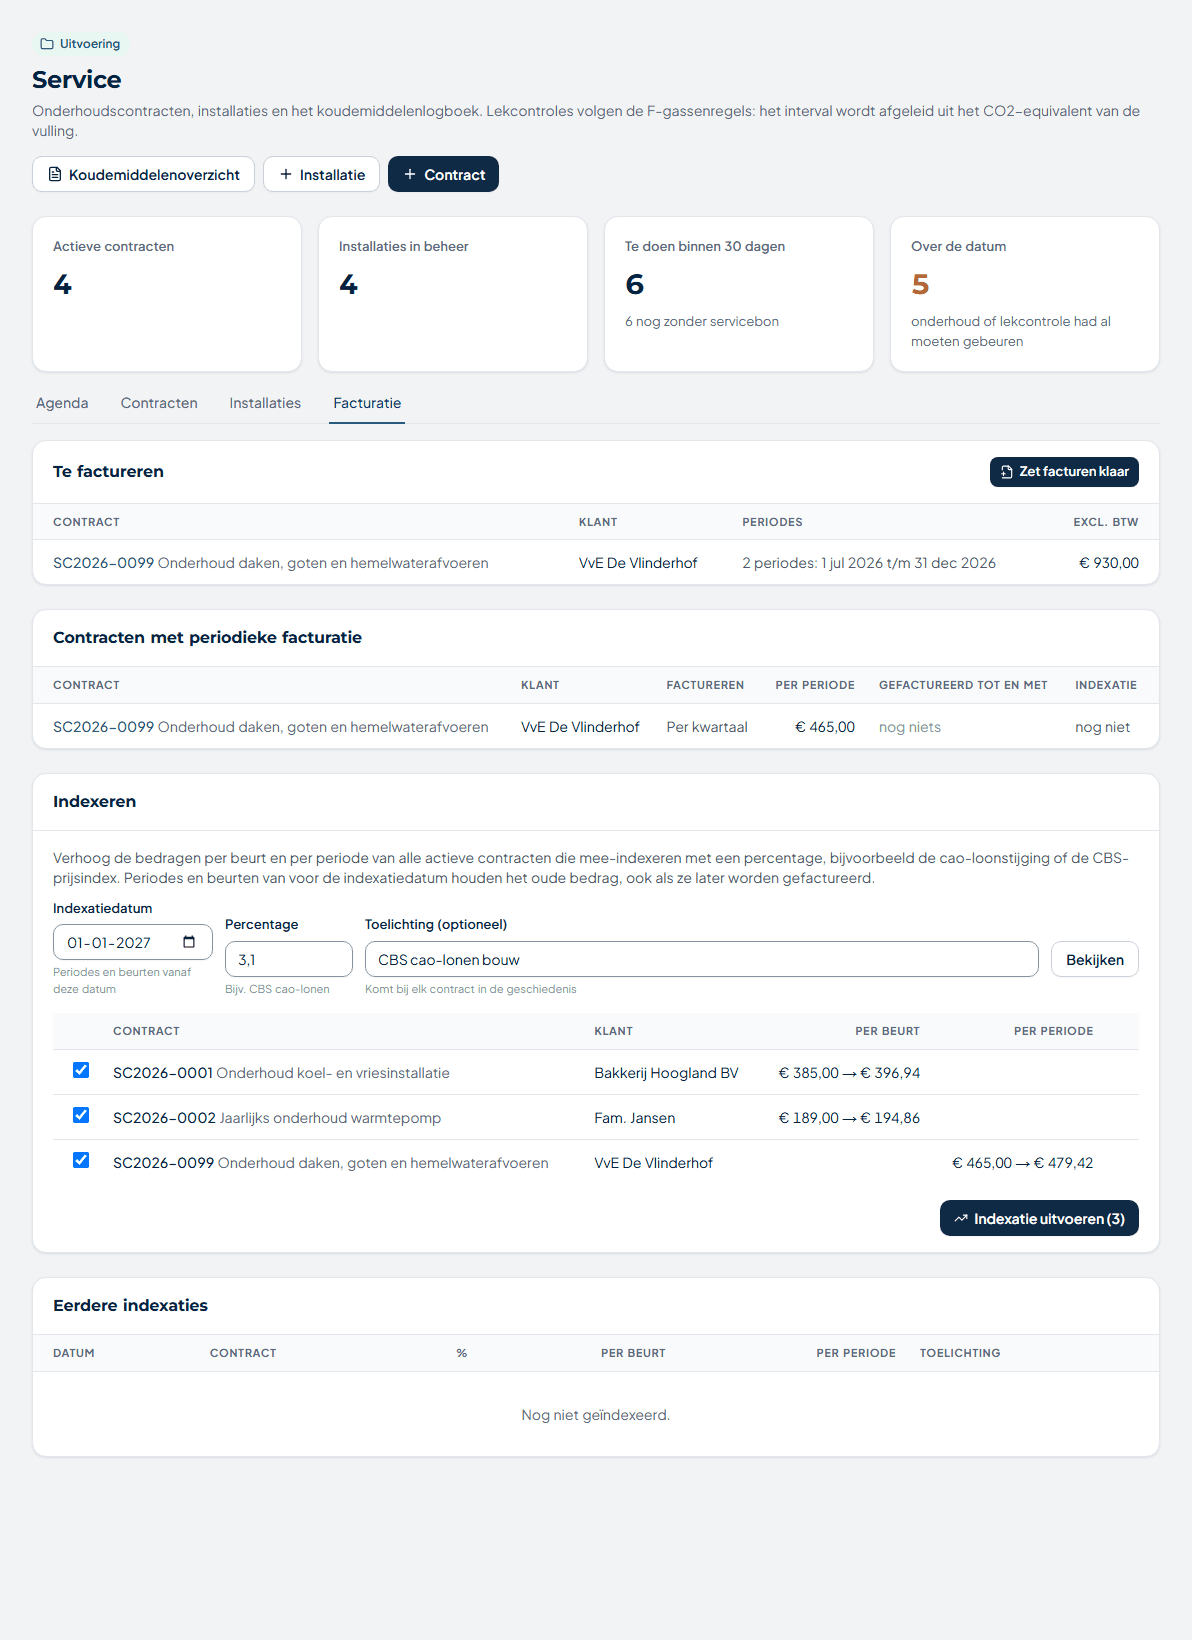Click the € 465,00 → € 479,42 value
The width and height of the screenshot is (1192, 1640).
tap(1022, 1163)
